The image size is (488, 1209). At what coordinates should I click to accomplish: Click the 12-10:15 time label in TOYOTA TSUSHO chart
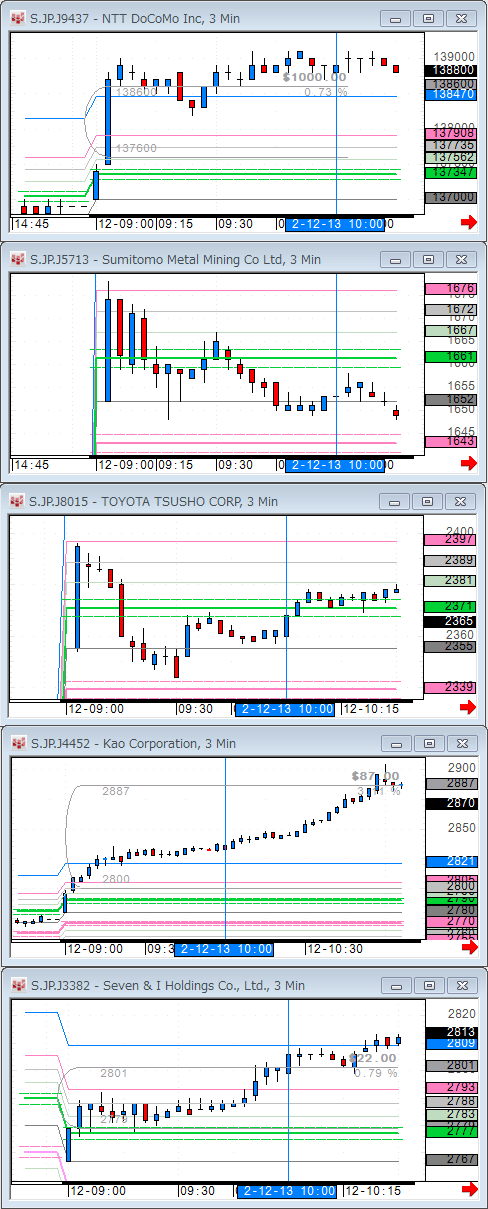(372, 709)
